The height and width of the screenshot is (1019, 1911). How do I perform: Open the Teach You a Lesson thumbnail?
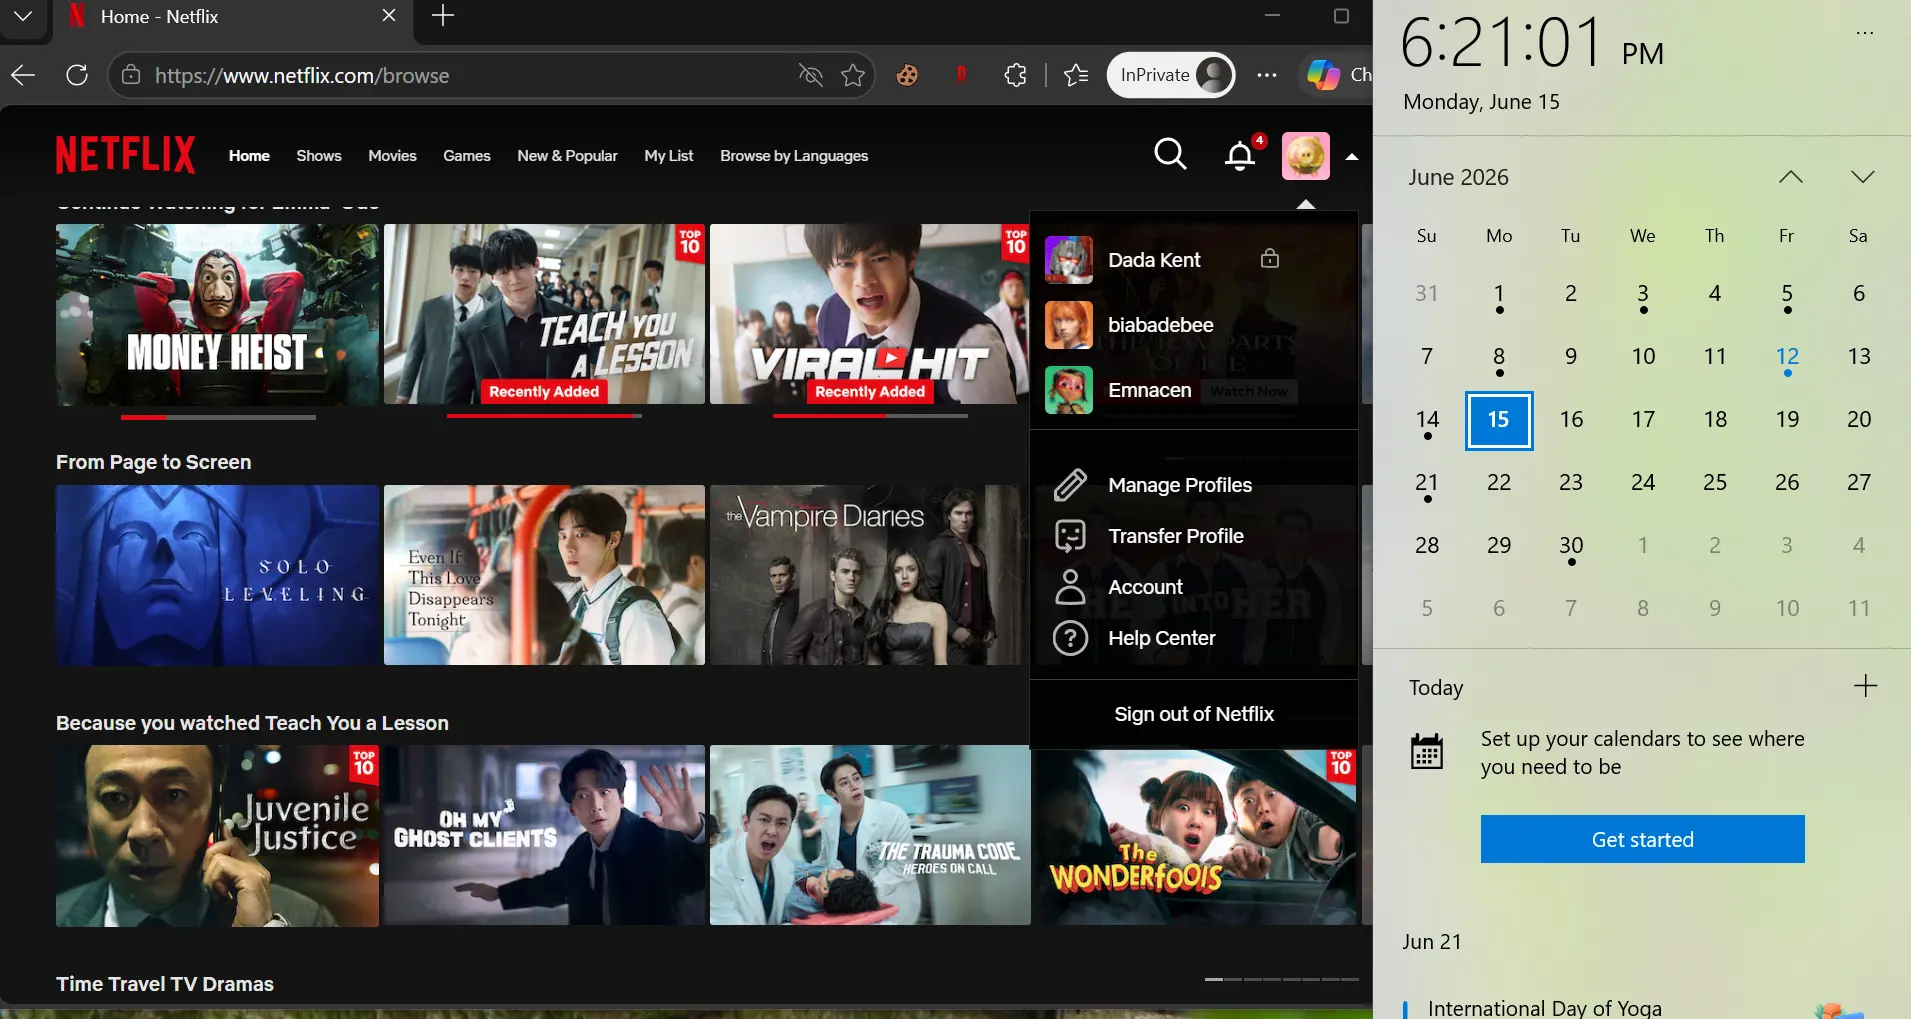pos(544,314)
